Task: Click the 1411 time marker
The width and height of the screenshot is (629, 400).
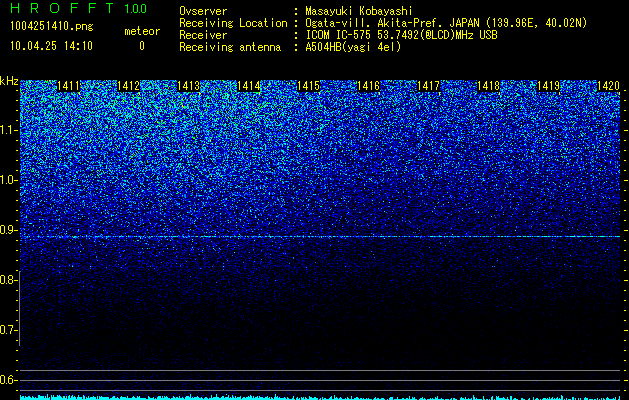Action: click(69, 86)
